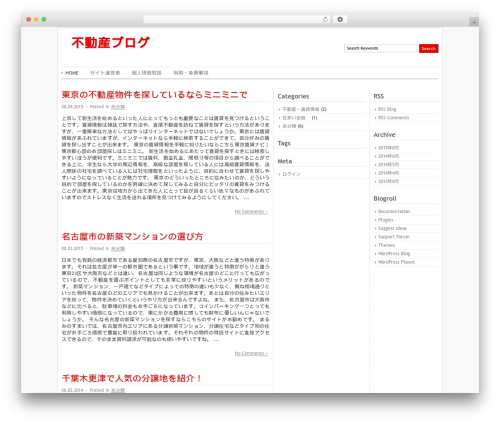Open the Suggest Ideas blogroll link
The width and height of the screenshot is (500, 423).
[x=392, y=228]
